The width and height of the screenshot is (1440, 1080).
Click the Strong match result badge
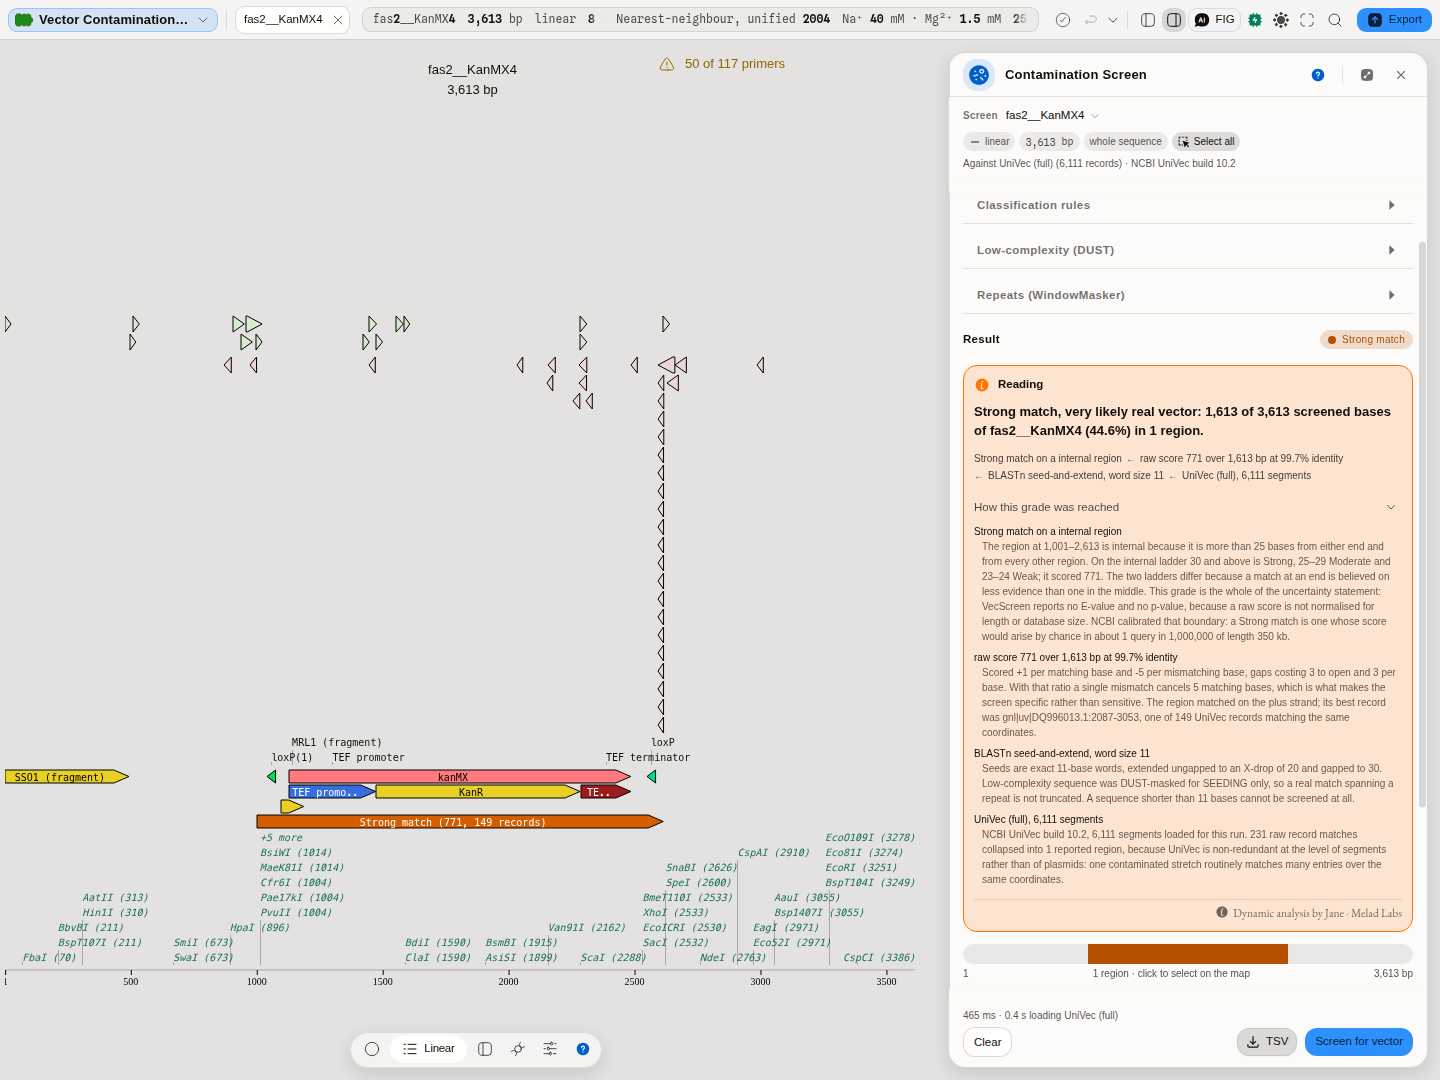(x=1366, y=340)
